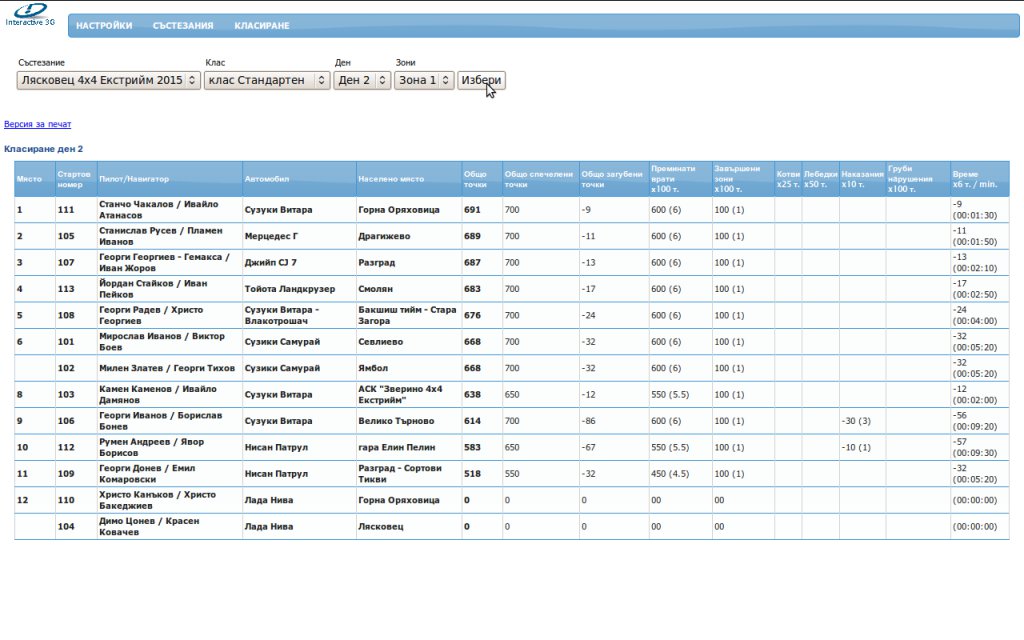
Task: Click the Общо точки column header
Action: [476, 179]
